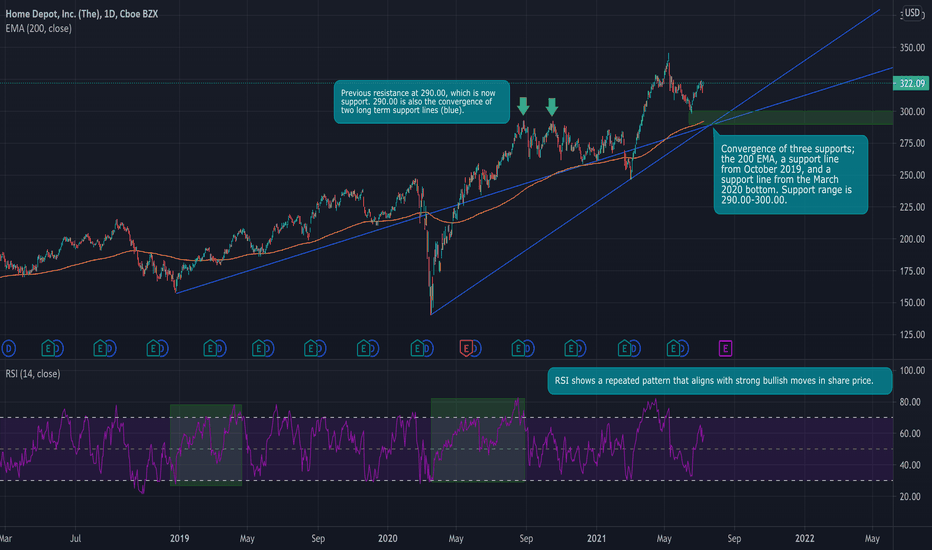Click the 2022 label on time axis
This screenshot has height=550, width=932.
click(805, 538)
